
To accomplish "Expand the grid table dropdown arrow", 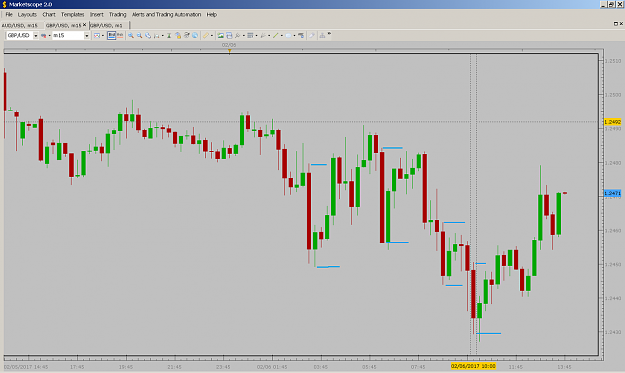I will 256,35.
